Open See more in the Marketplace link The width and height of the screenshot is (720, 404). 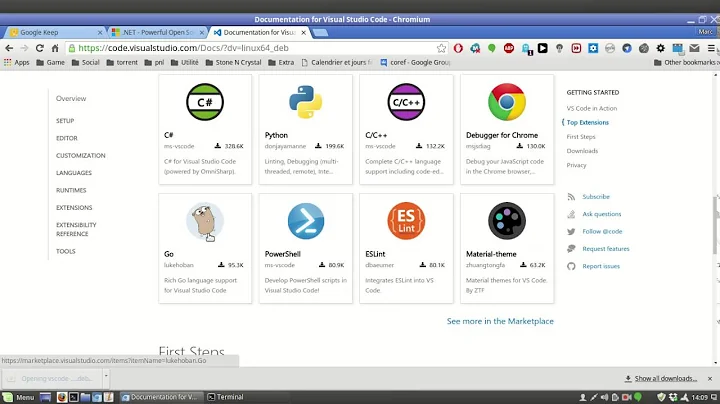500,321
